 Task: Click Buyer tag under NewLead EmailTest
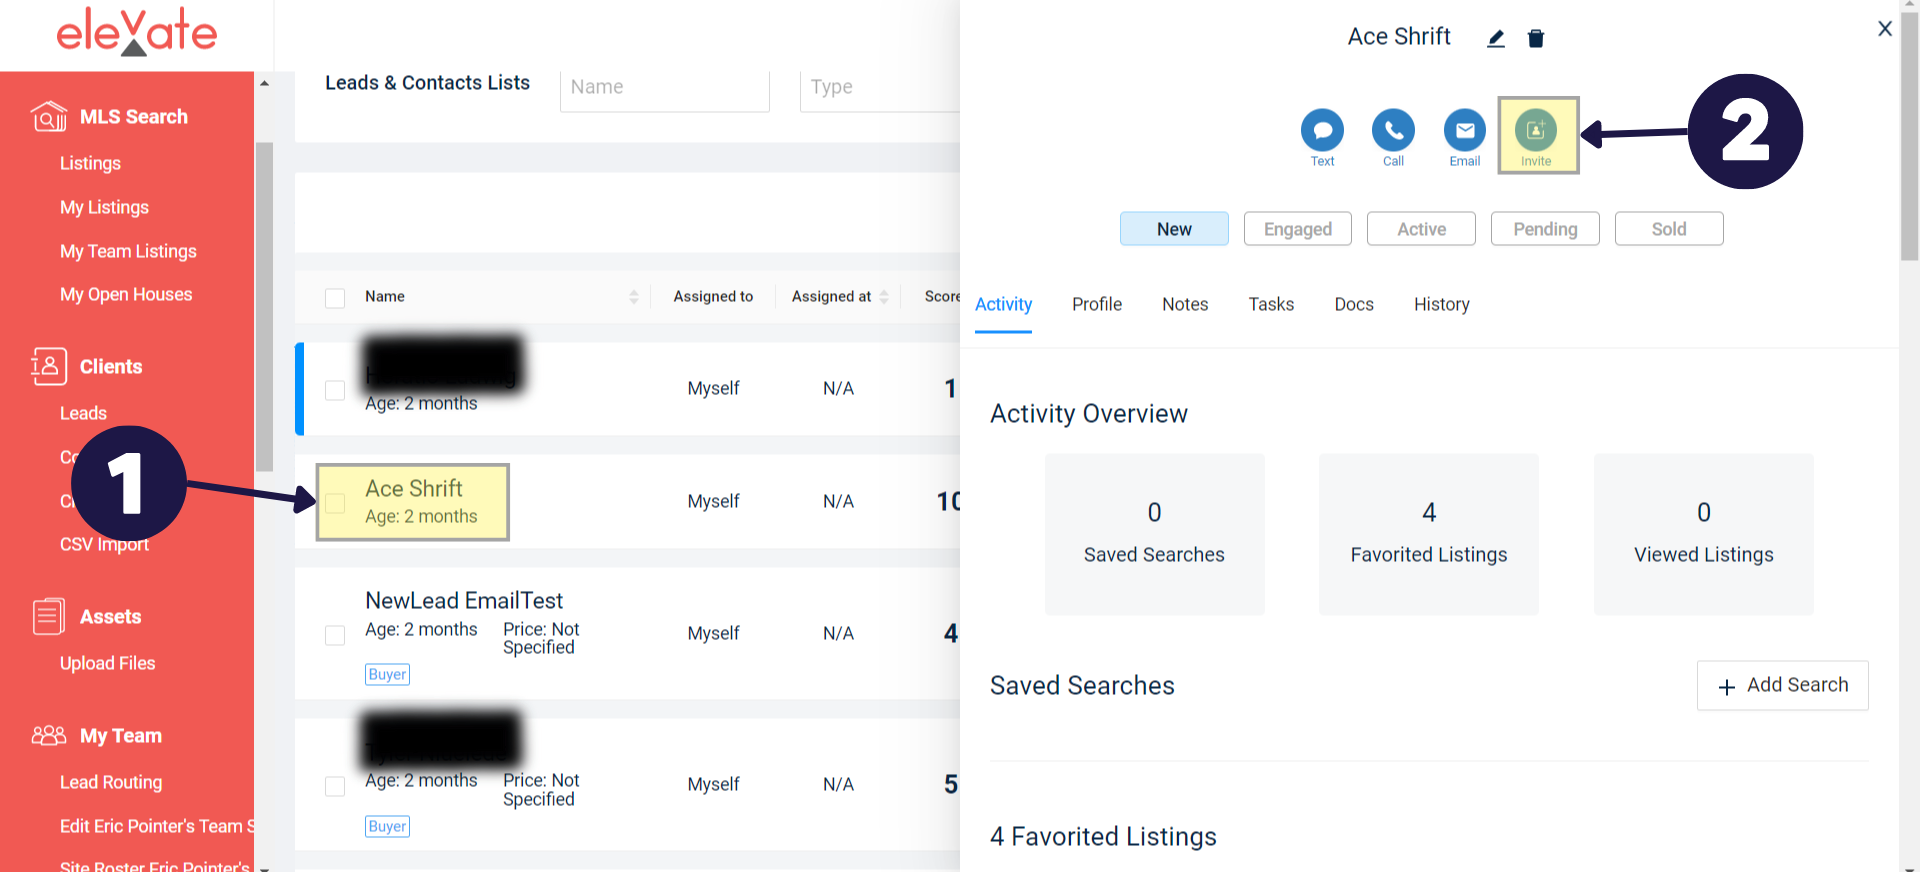pyautogui.click(x=387, y=675)
